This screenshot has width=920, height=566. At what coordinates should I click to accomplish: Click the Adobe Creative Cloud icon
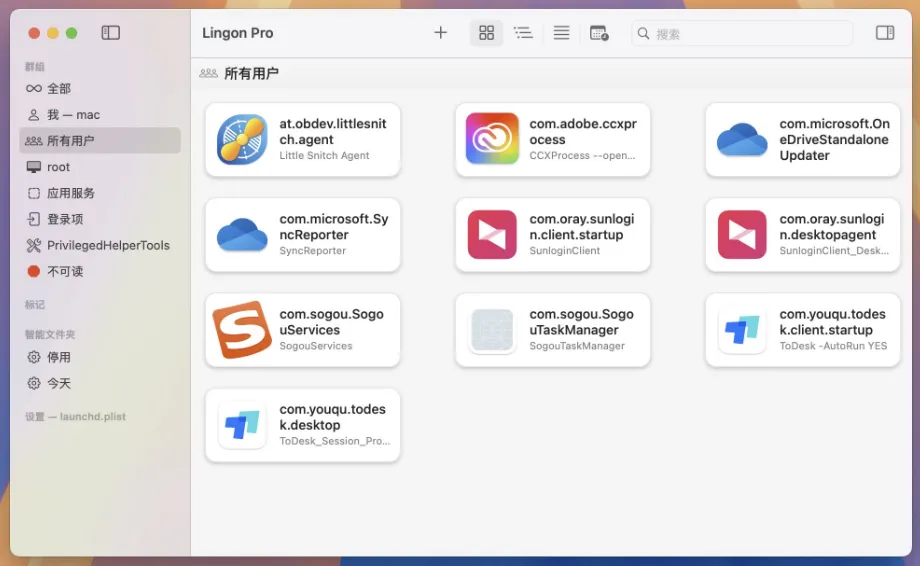(492, 138)
